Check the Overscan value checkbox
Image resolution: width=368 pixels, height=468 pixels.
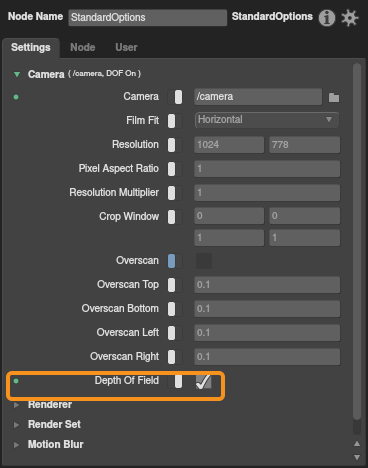[x=204, y=261]
